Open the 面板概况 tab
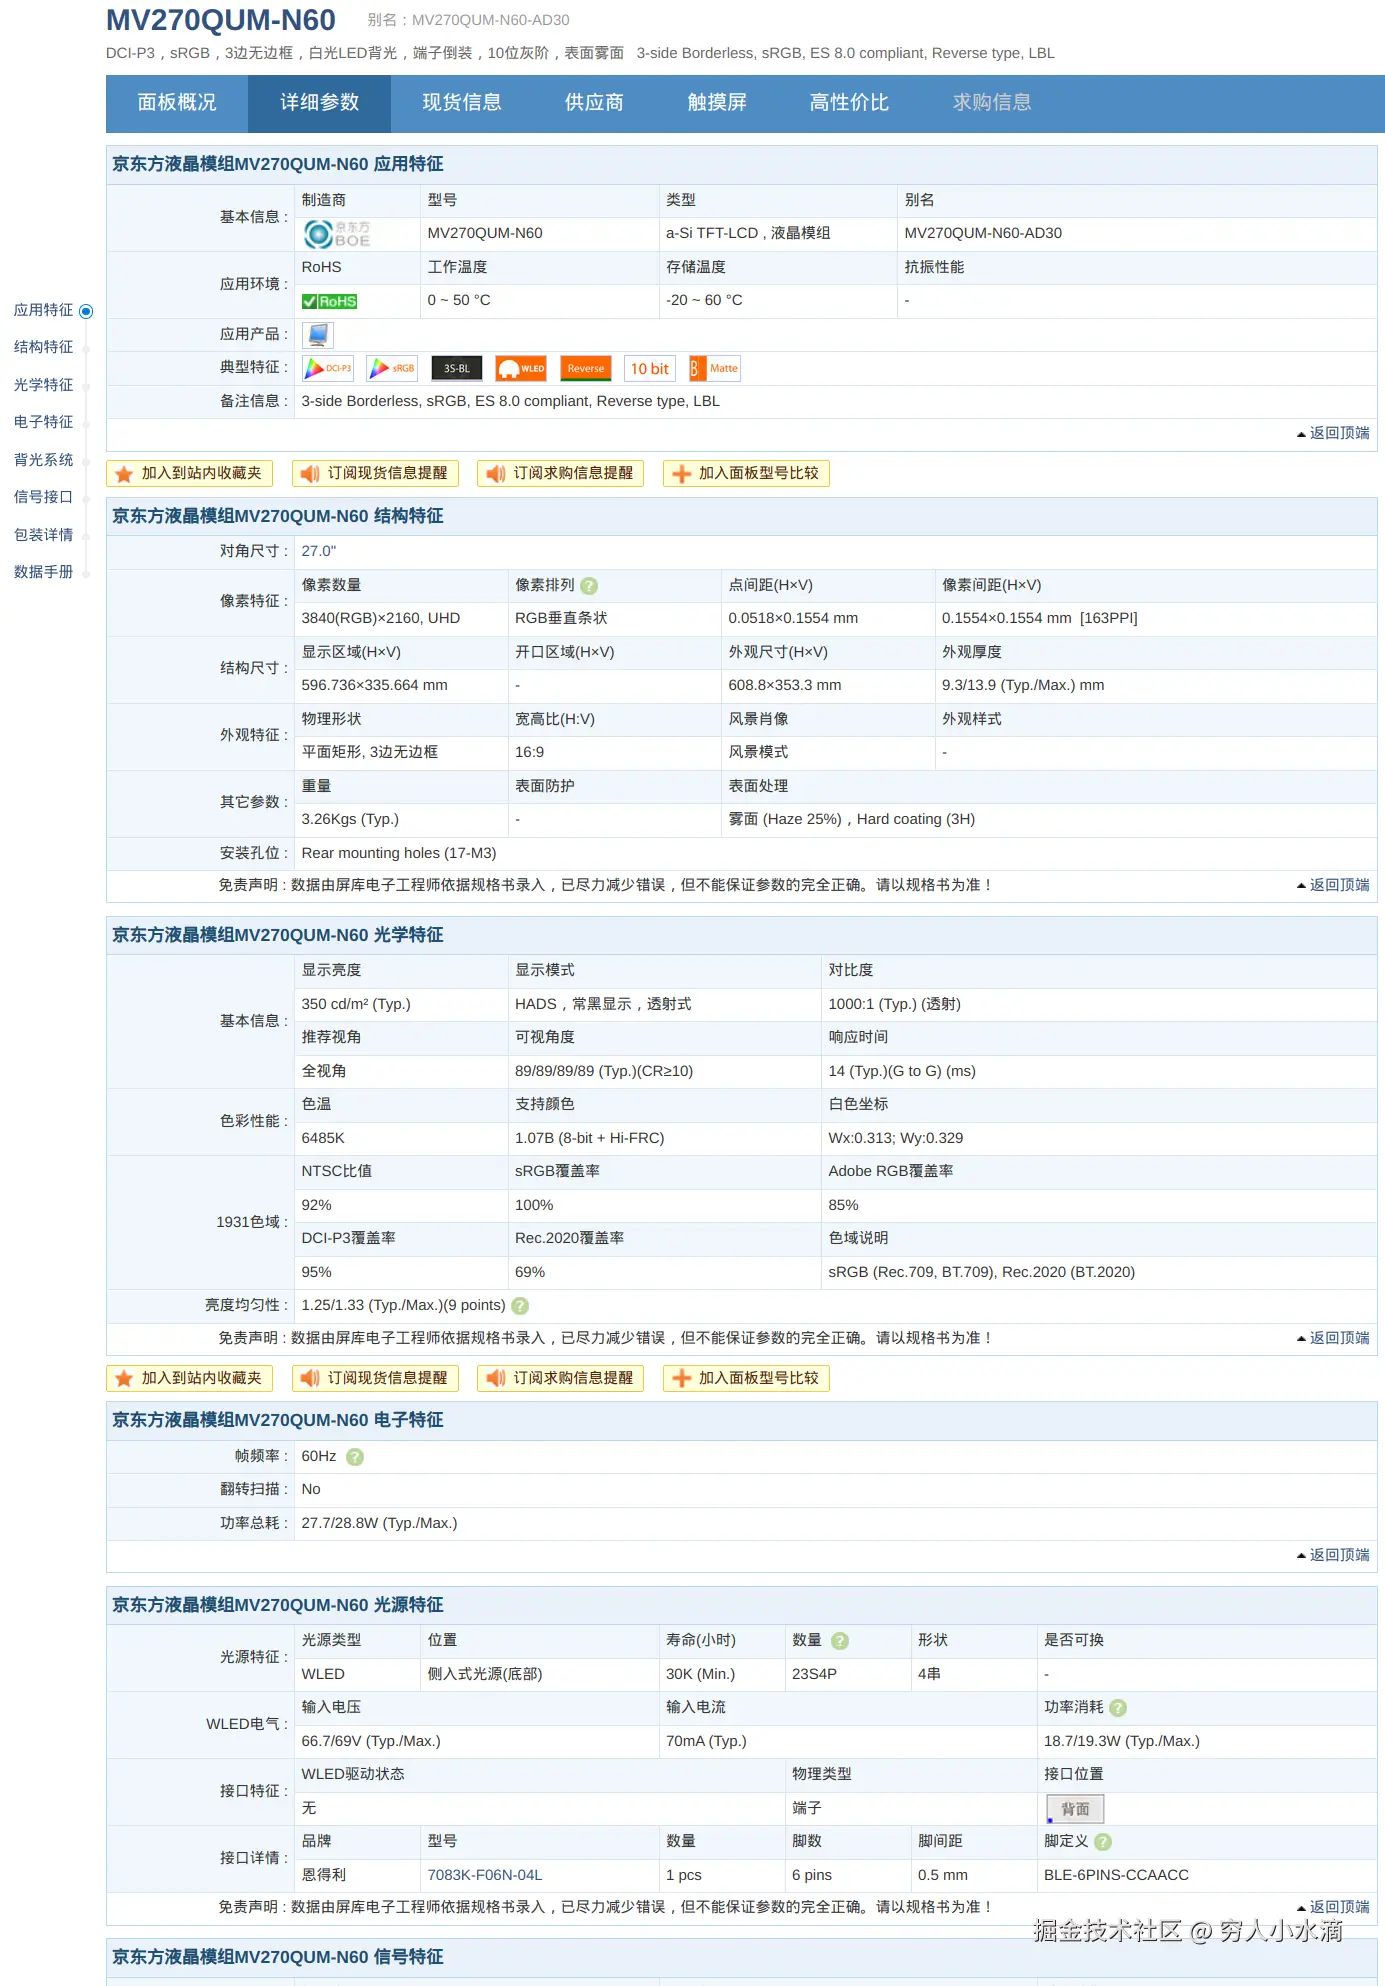Image resolution: width=1385 pixels, height=1986 pixels. click(177, 103)
